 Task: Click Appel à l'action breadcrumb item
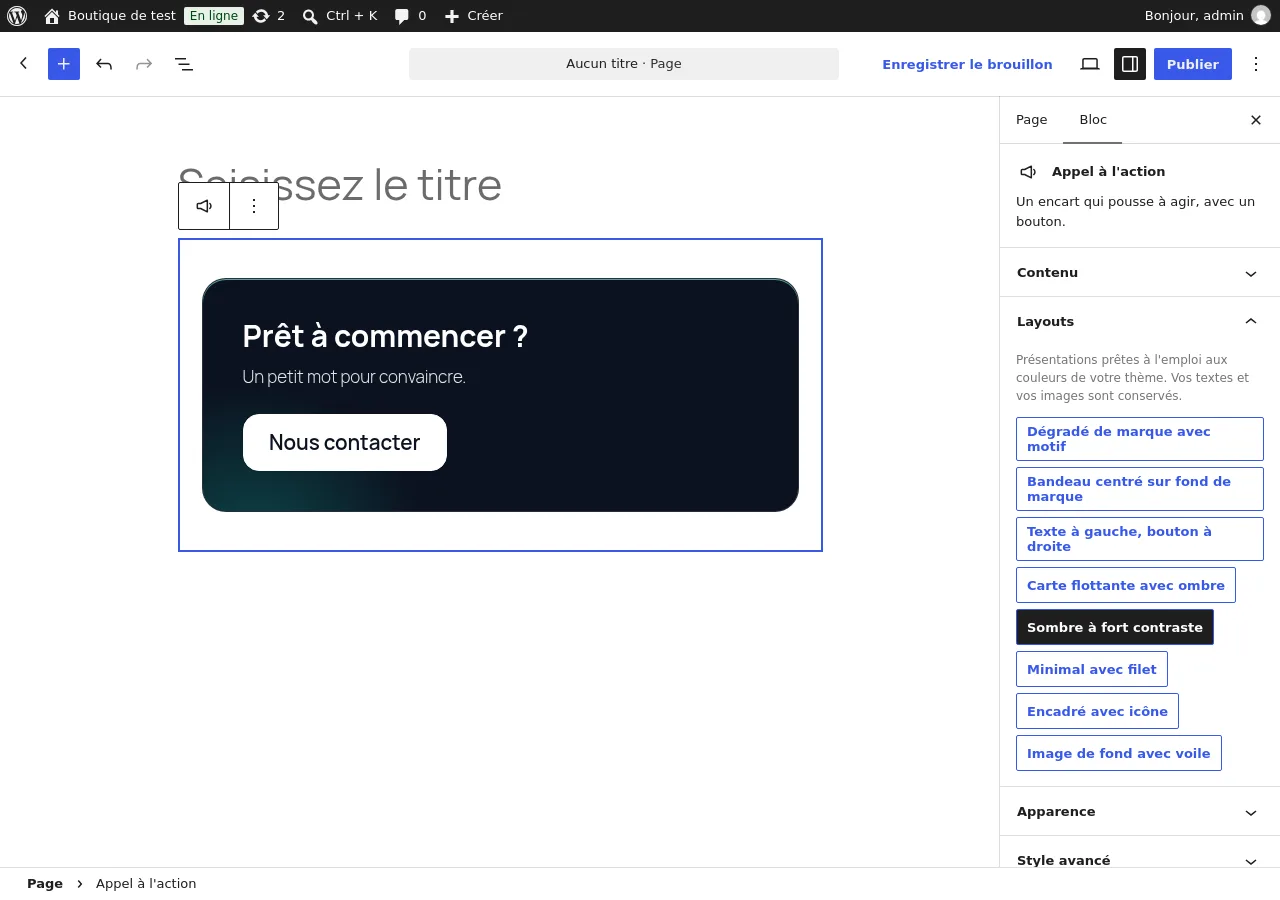pos(146,884)
